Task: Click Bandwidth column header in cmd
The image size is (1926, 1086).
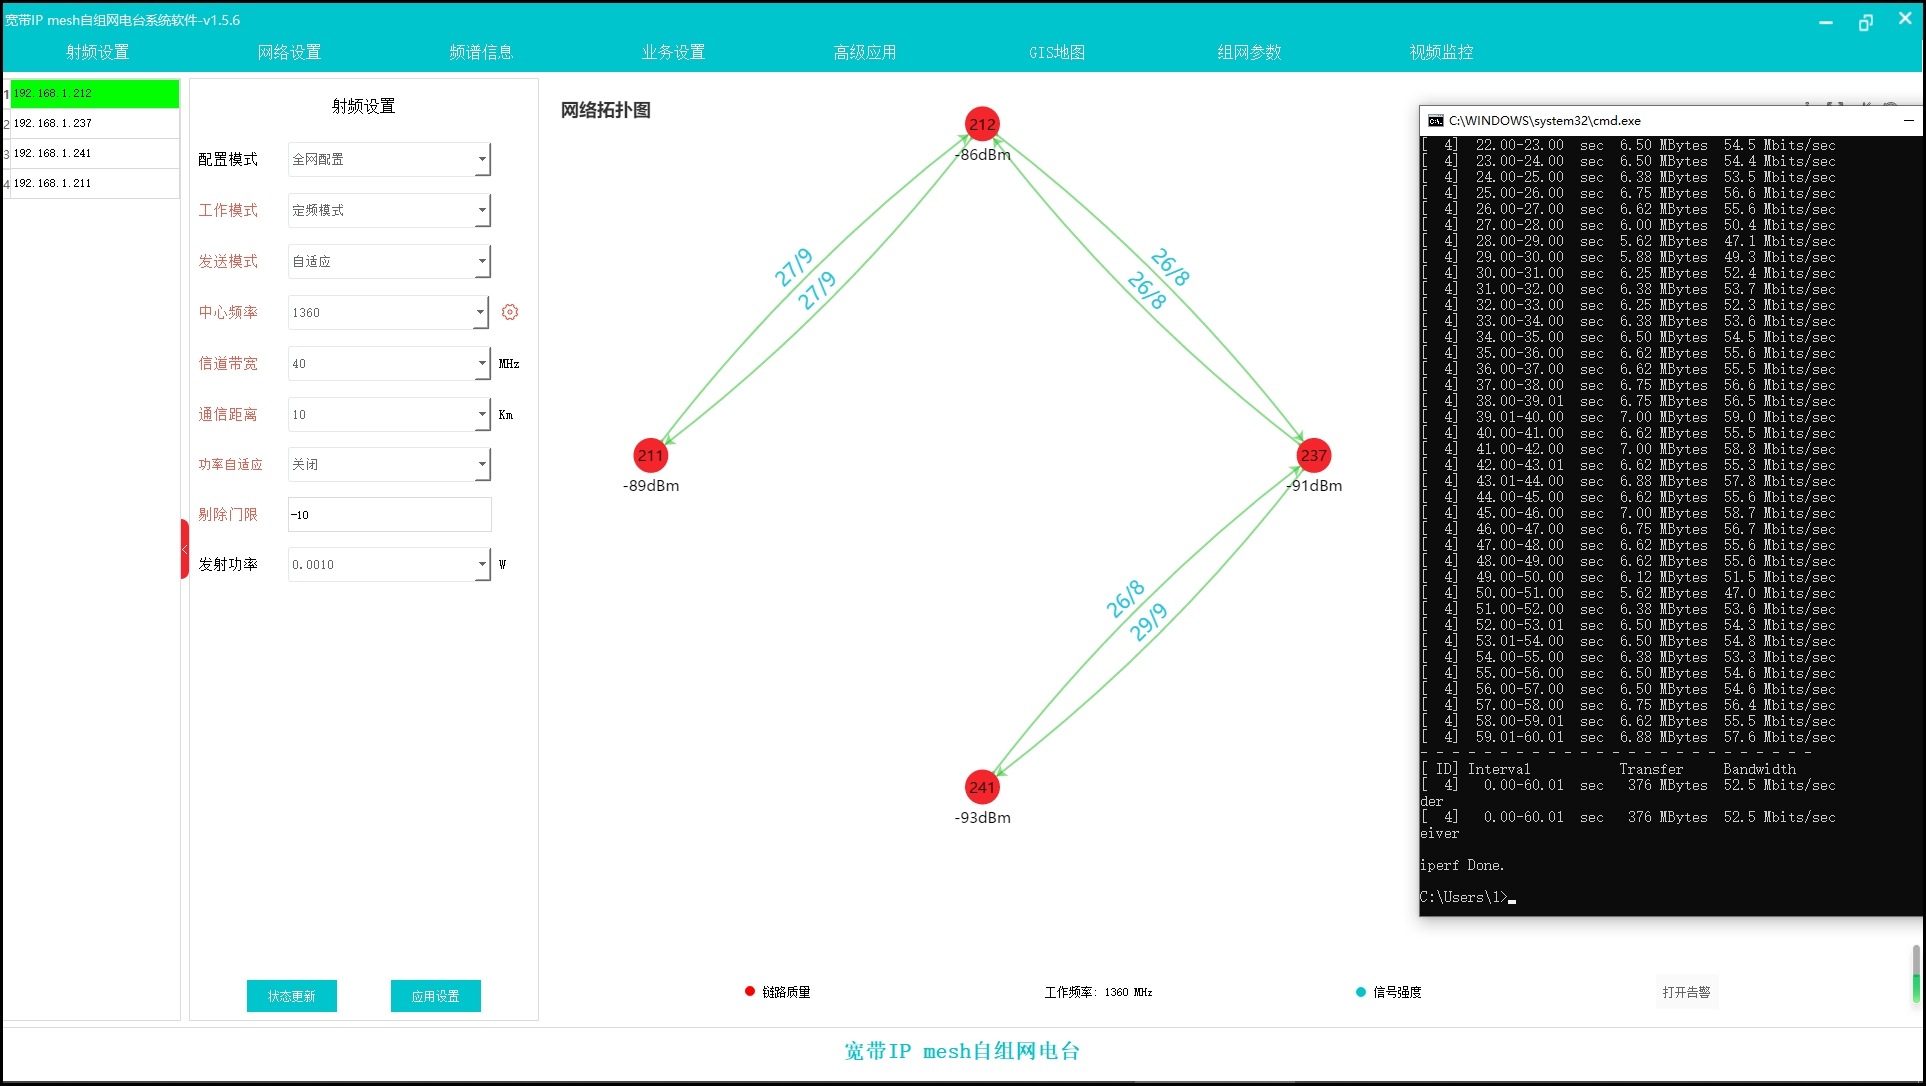Action: 1759,770
